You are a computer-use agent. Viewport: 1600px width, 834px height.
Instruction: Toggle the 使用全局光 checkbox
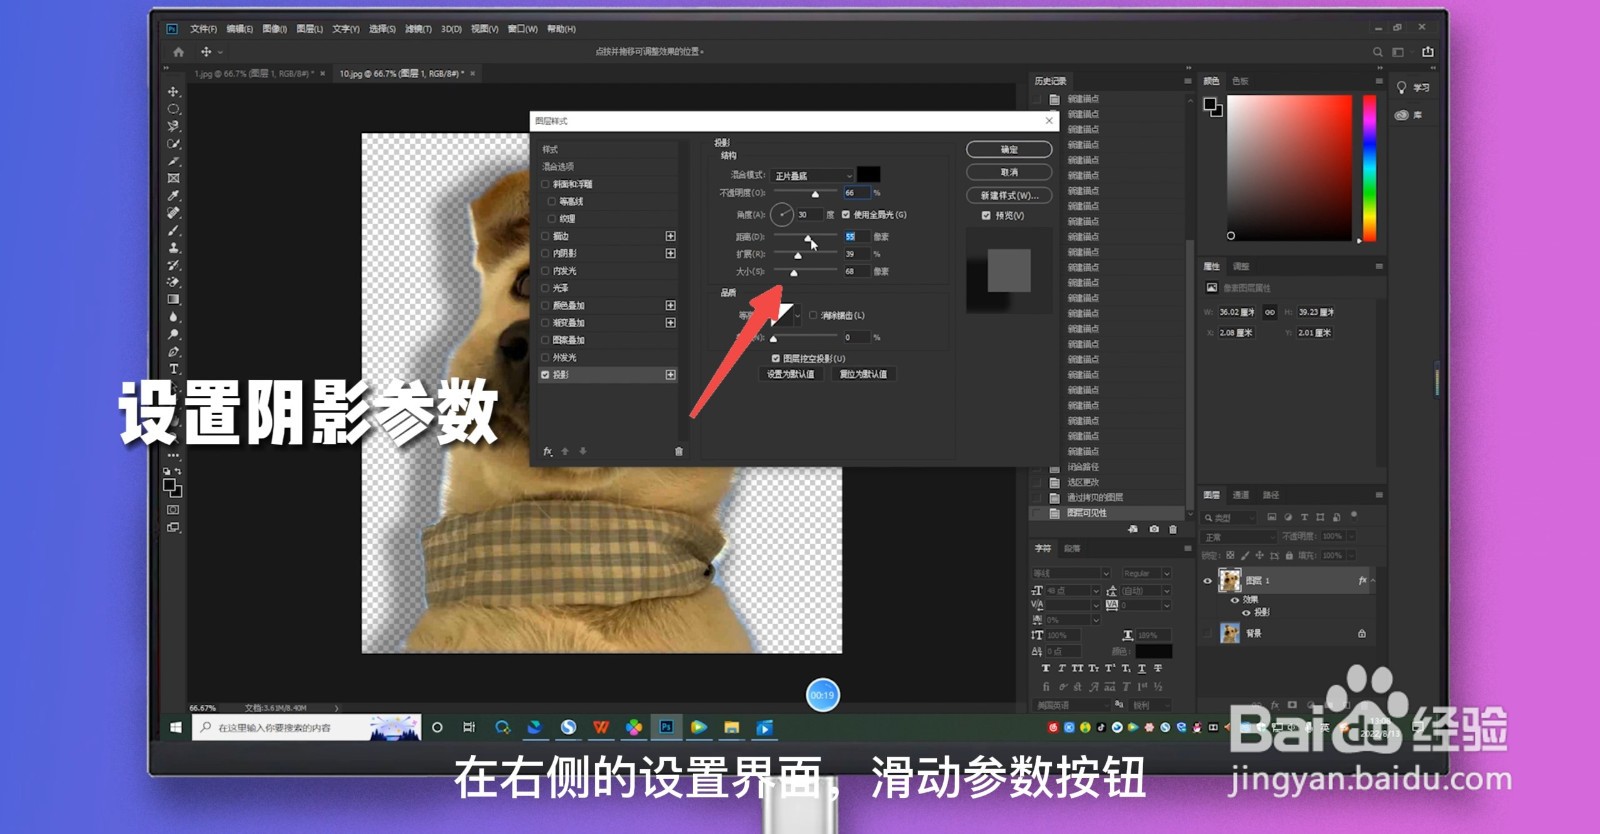coord(846,214)
